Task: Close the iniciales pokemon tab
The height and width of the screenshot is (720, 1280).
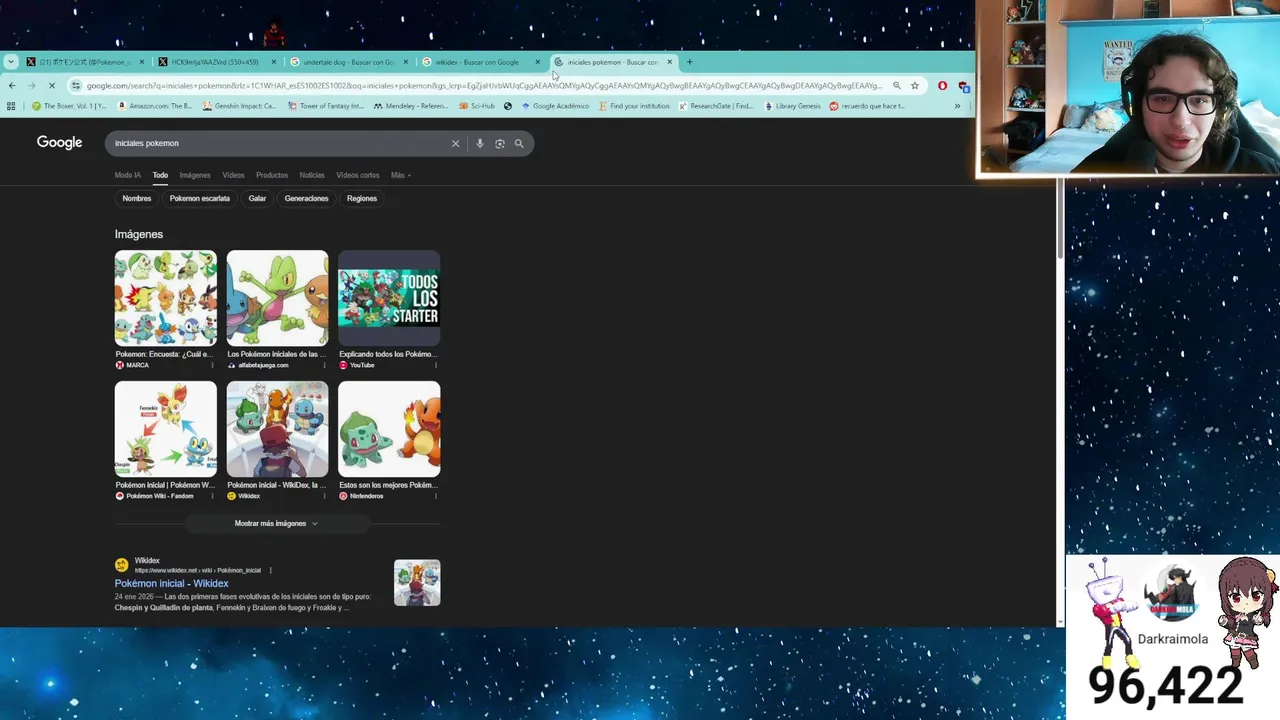Action: point(669,62)
